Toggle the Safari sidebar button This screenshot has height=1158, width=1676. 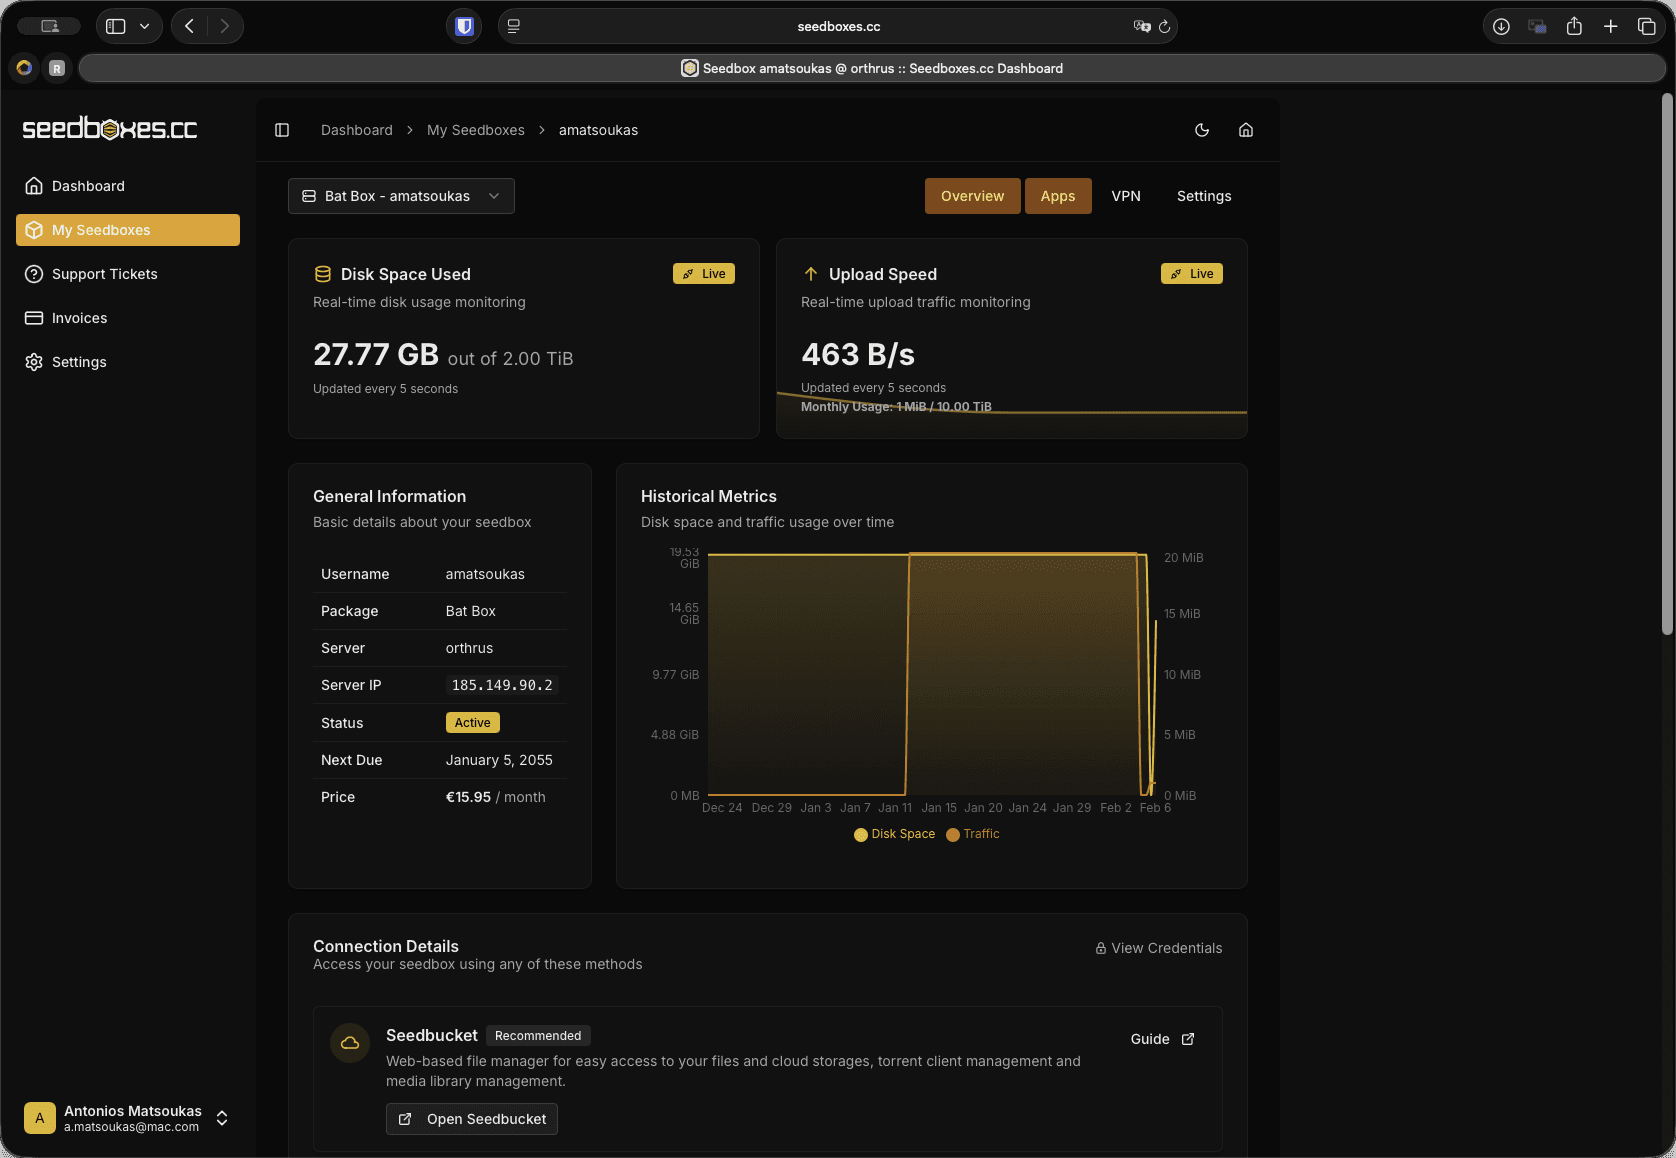point(116,27)
